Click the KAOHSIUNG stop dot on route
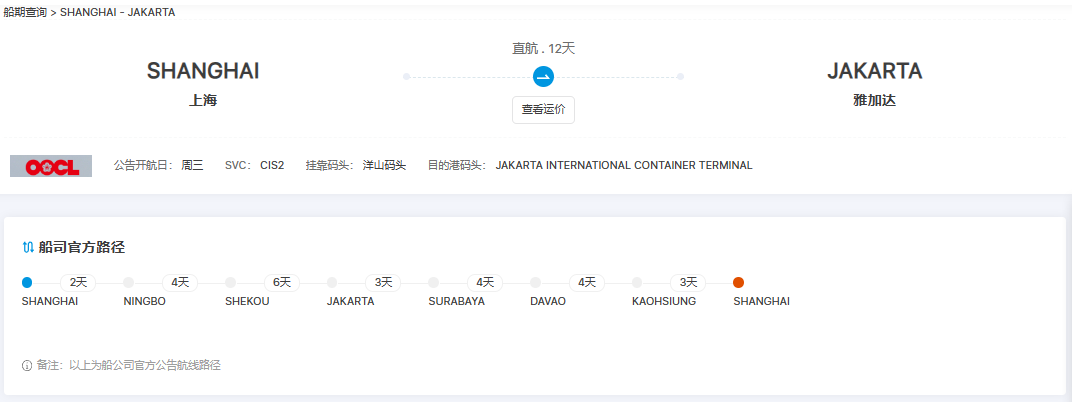1072x402 pixels. click(x=637, y=283)
